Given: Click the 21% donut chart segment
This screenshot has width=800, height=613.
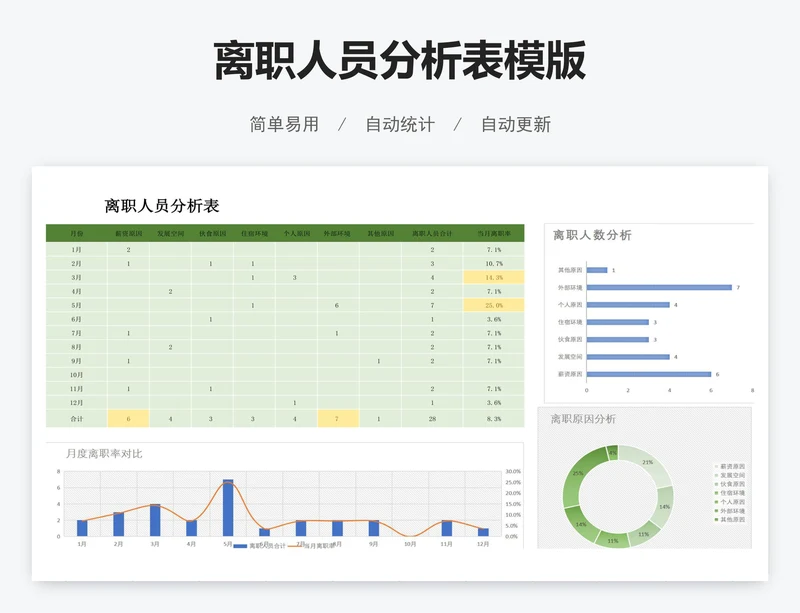Looking at the screenshot, I should coord(648,463).
